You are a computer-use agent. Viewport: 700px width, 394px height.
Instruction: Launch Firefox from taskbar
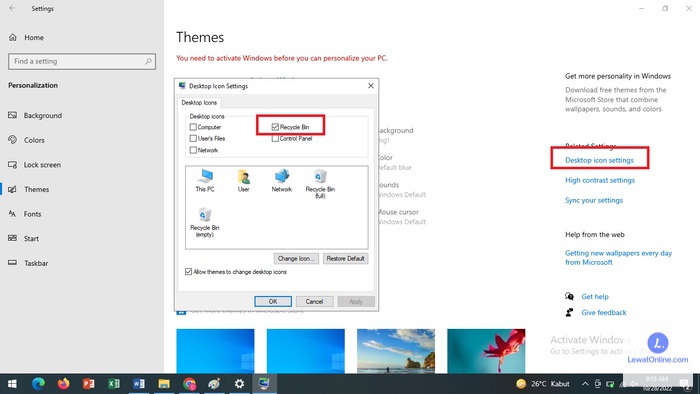click(63, 384)
